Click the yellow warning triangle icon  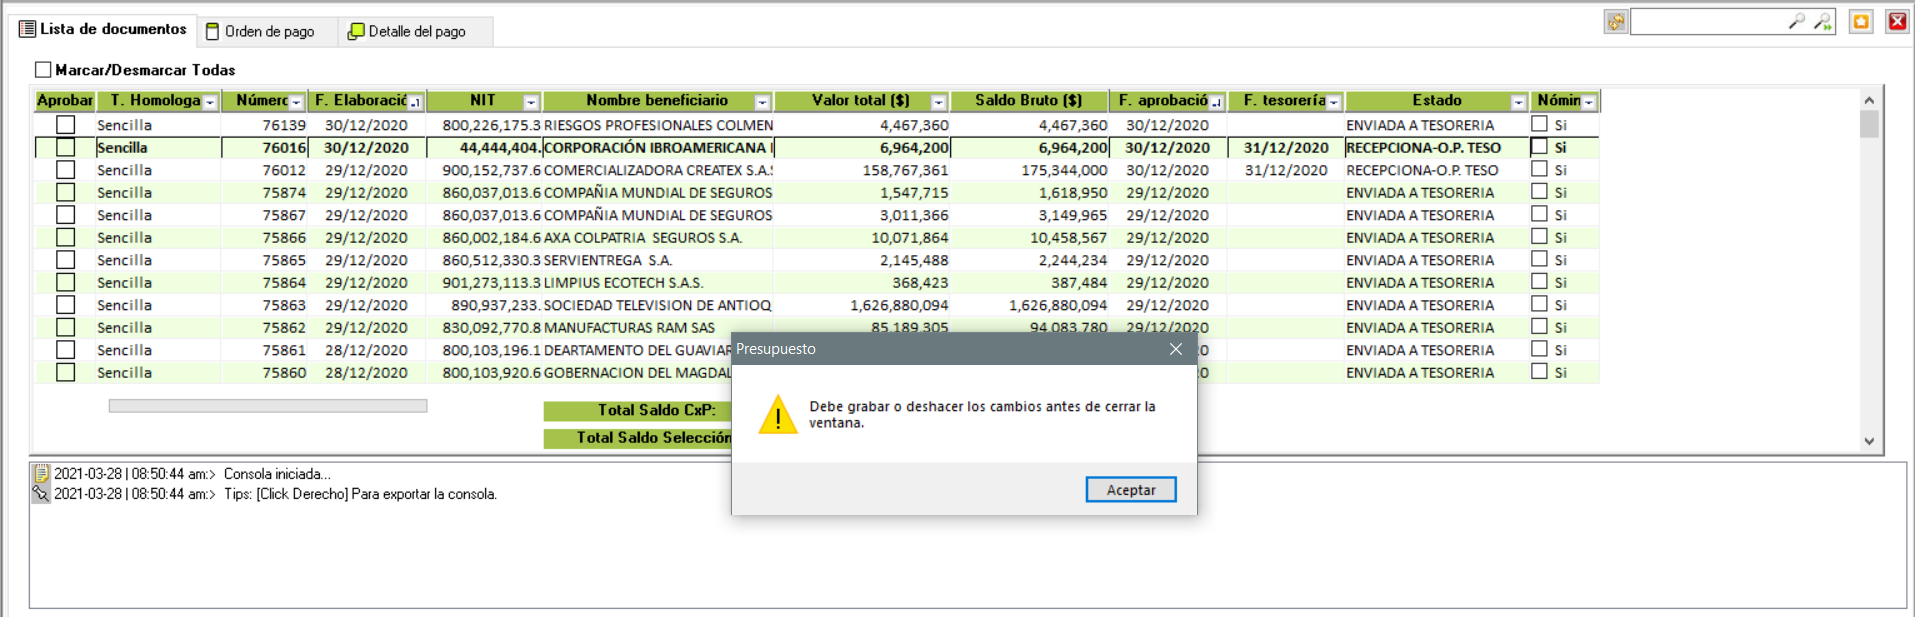point(778,415)
